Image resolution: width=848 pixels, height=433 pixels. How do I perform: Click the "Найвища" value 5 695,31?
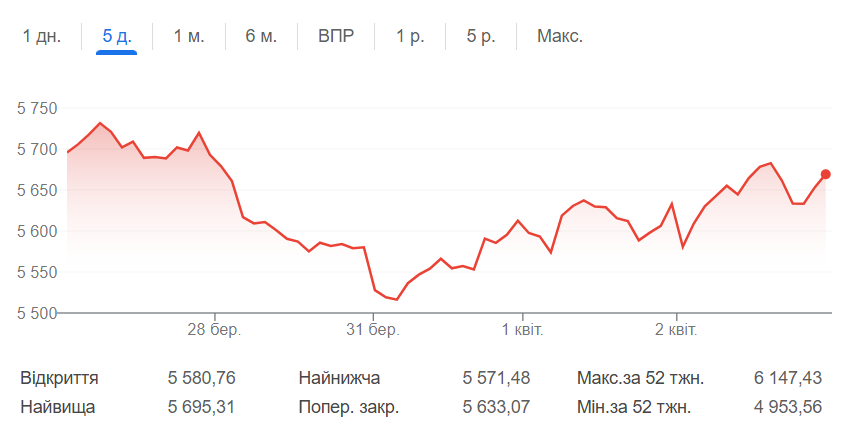pos(201,408)
